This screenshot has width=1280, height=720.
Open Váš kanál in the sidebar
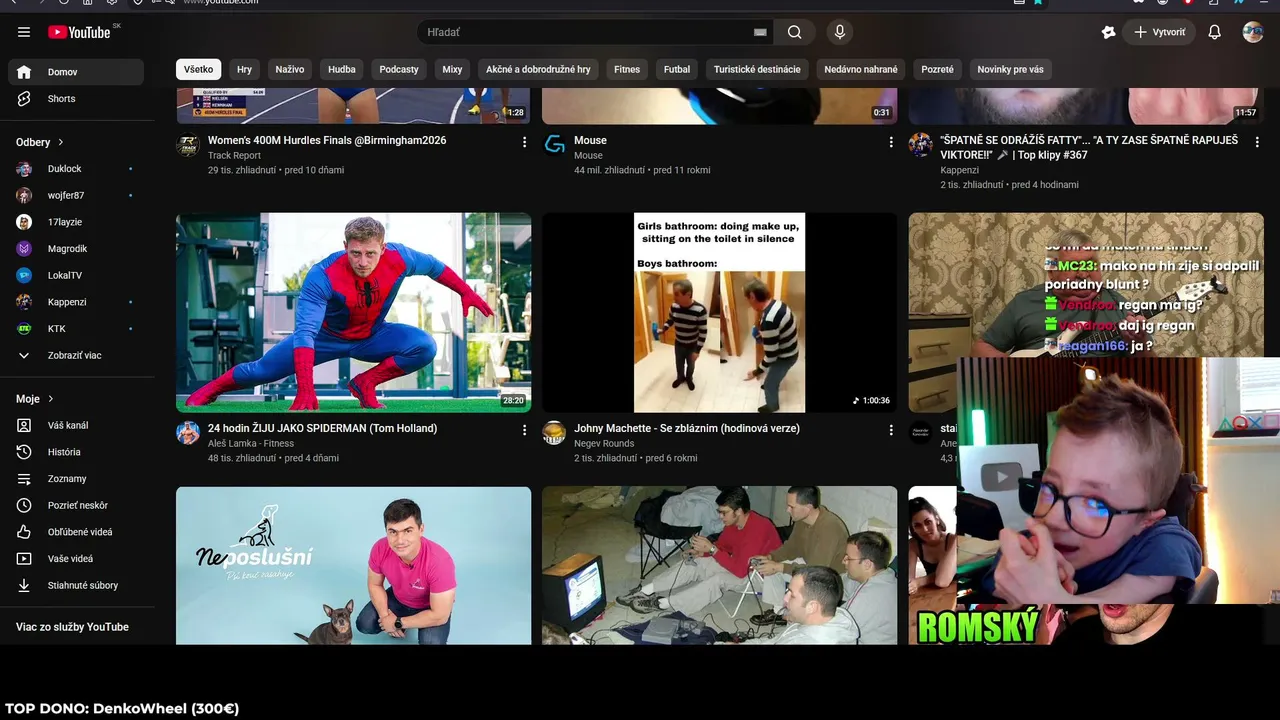(x=76, y=426)
